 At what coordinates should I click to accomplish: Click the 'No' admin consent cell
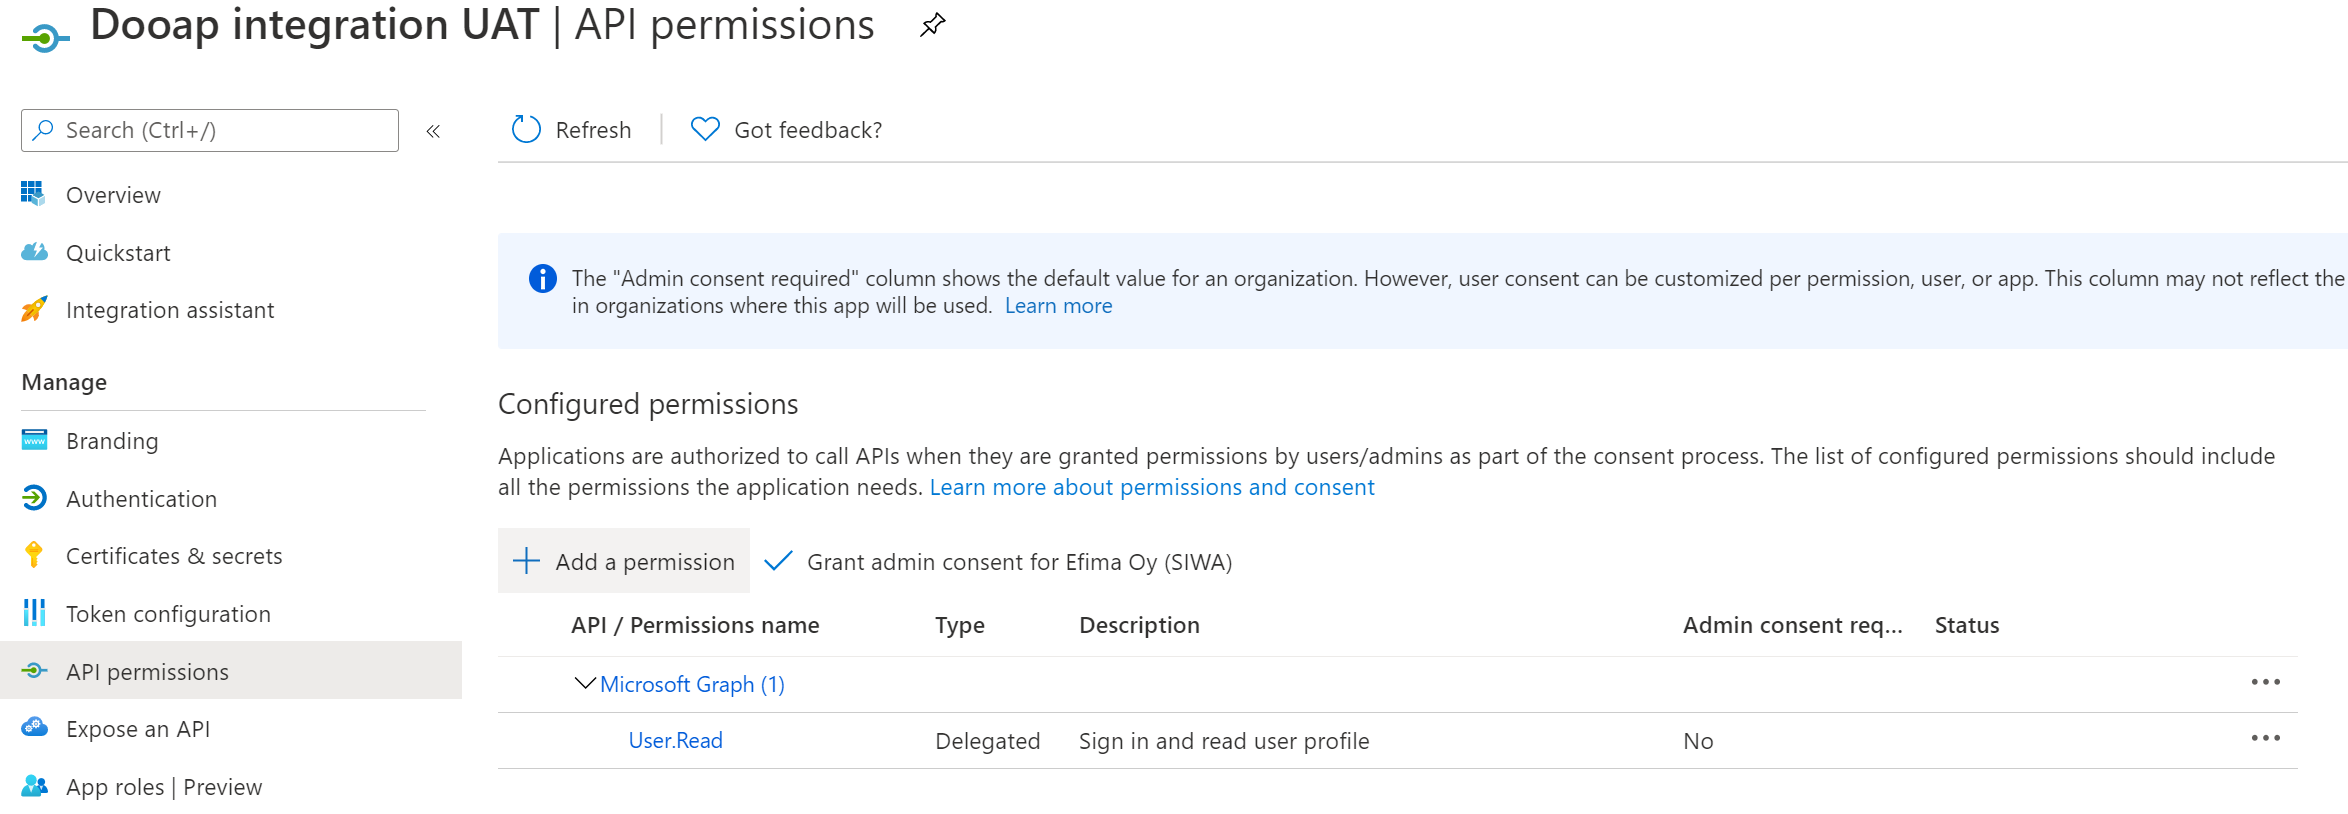(x=1698, y=741)
